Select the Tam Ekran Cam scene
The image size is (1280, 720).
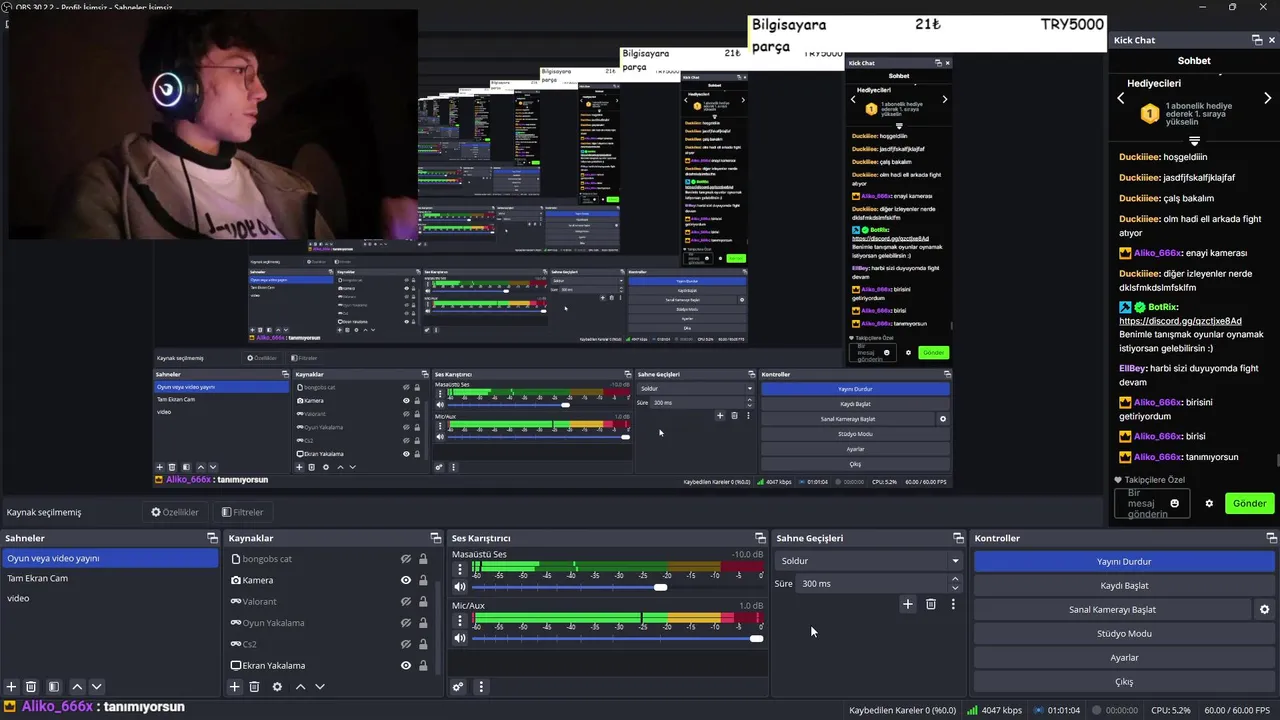click(x=110, y=578)
